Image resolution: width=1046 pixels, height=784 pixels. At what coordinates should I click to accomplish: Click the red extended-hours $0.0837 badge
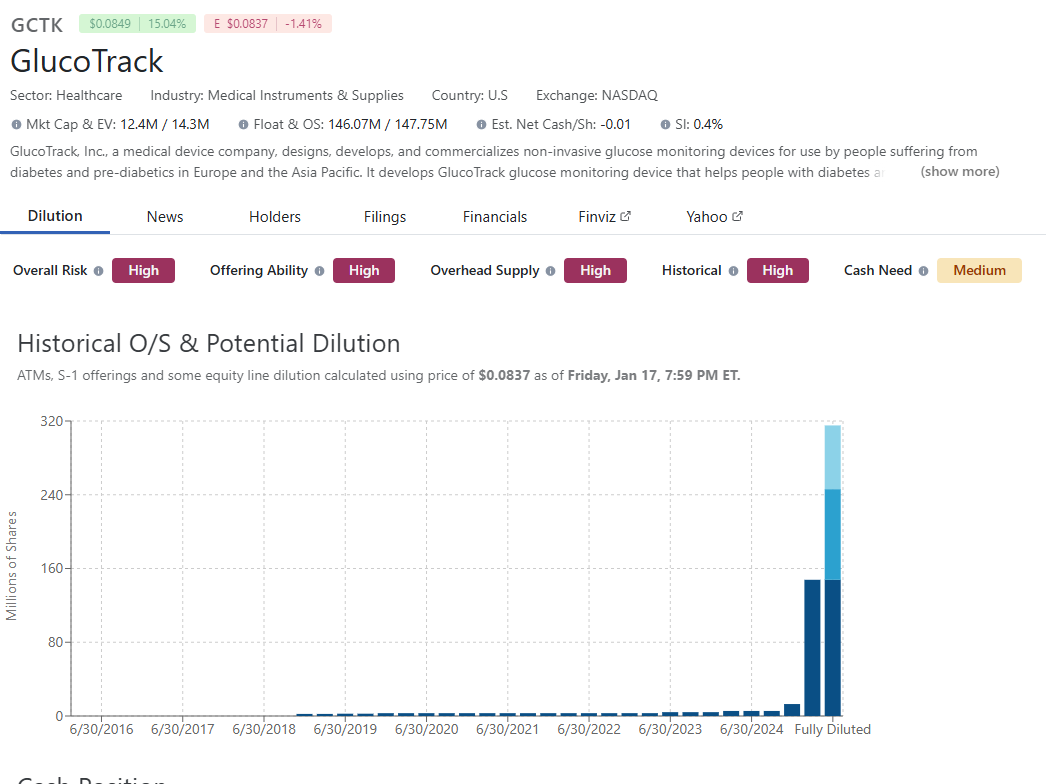(268, 23)
